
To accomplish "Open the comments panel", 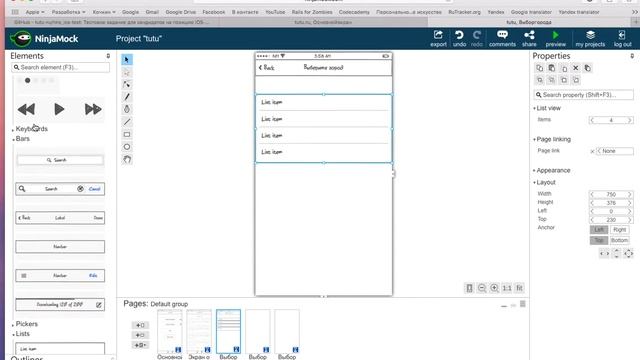I will (x=502, y=39).
